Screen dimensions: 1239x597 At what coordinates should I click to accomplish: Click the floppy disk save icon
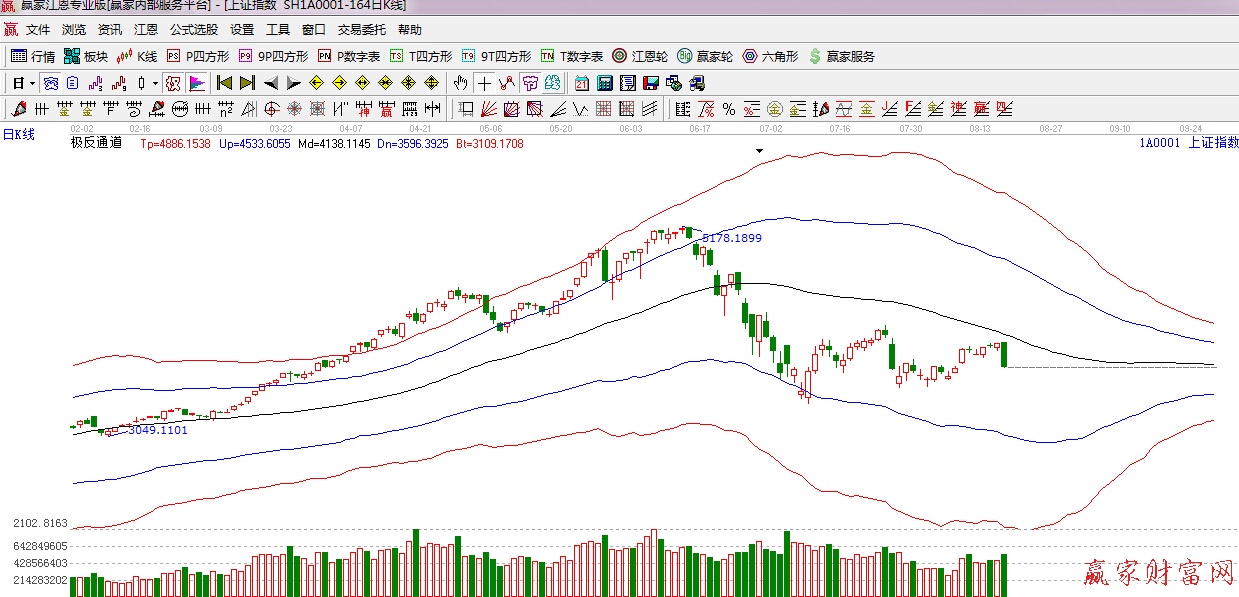[x=651, y=83]
